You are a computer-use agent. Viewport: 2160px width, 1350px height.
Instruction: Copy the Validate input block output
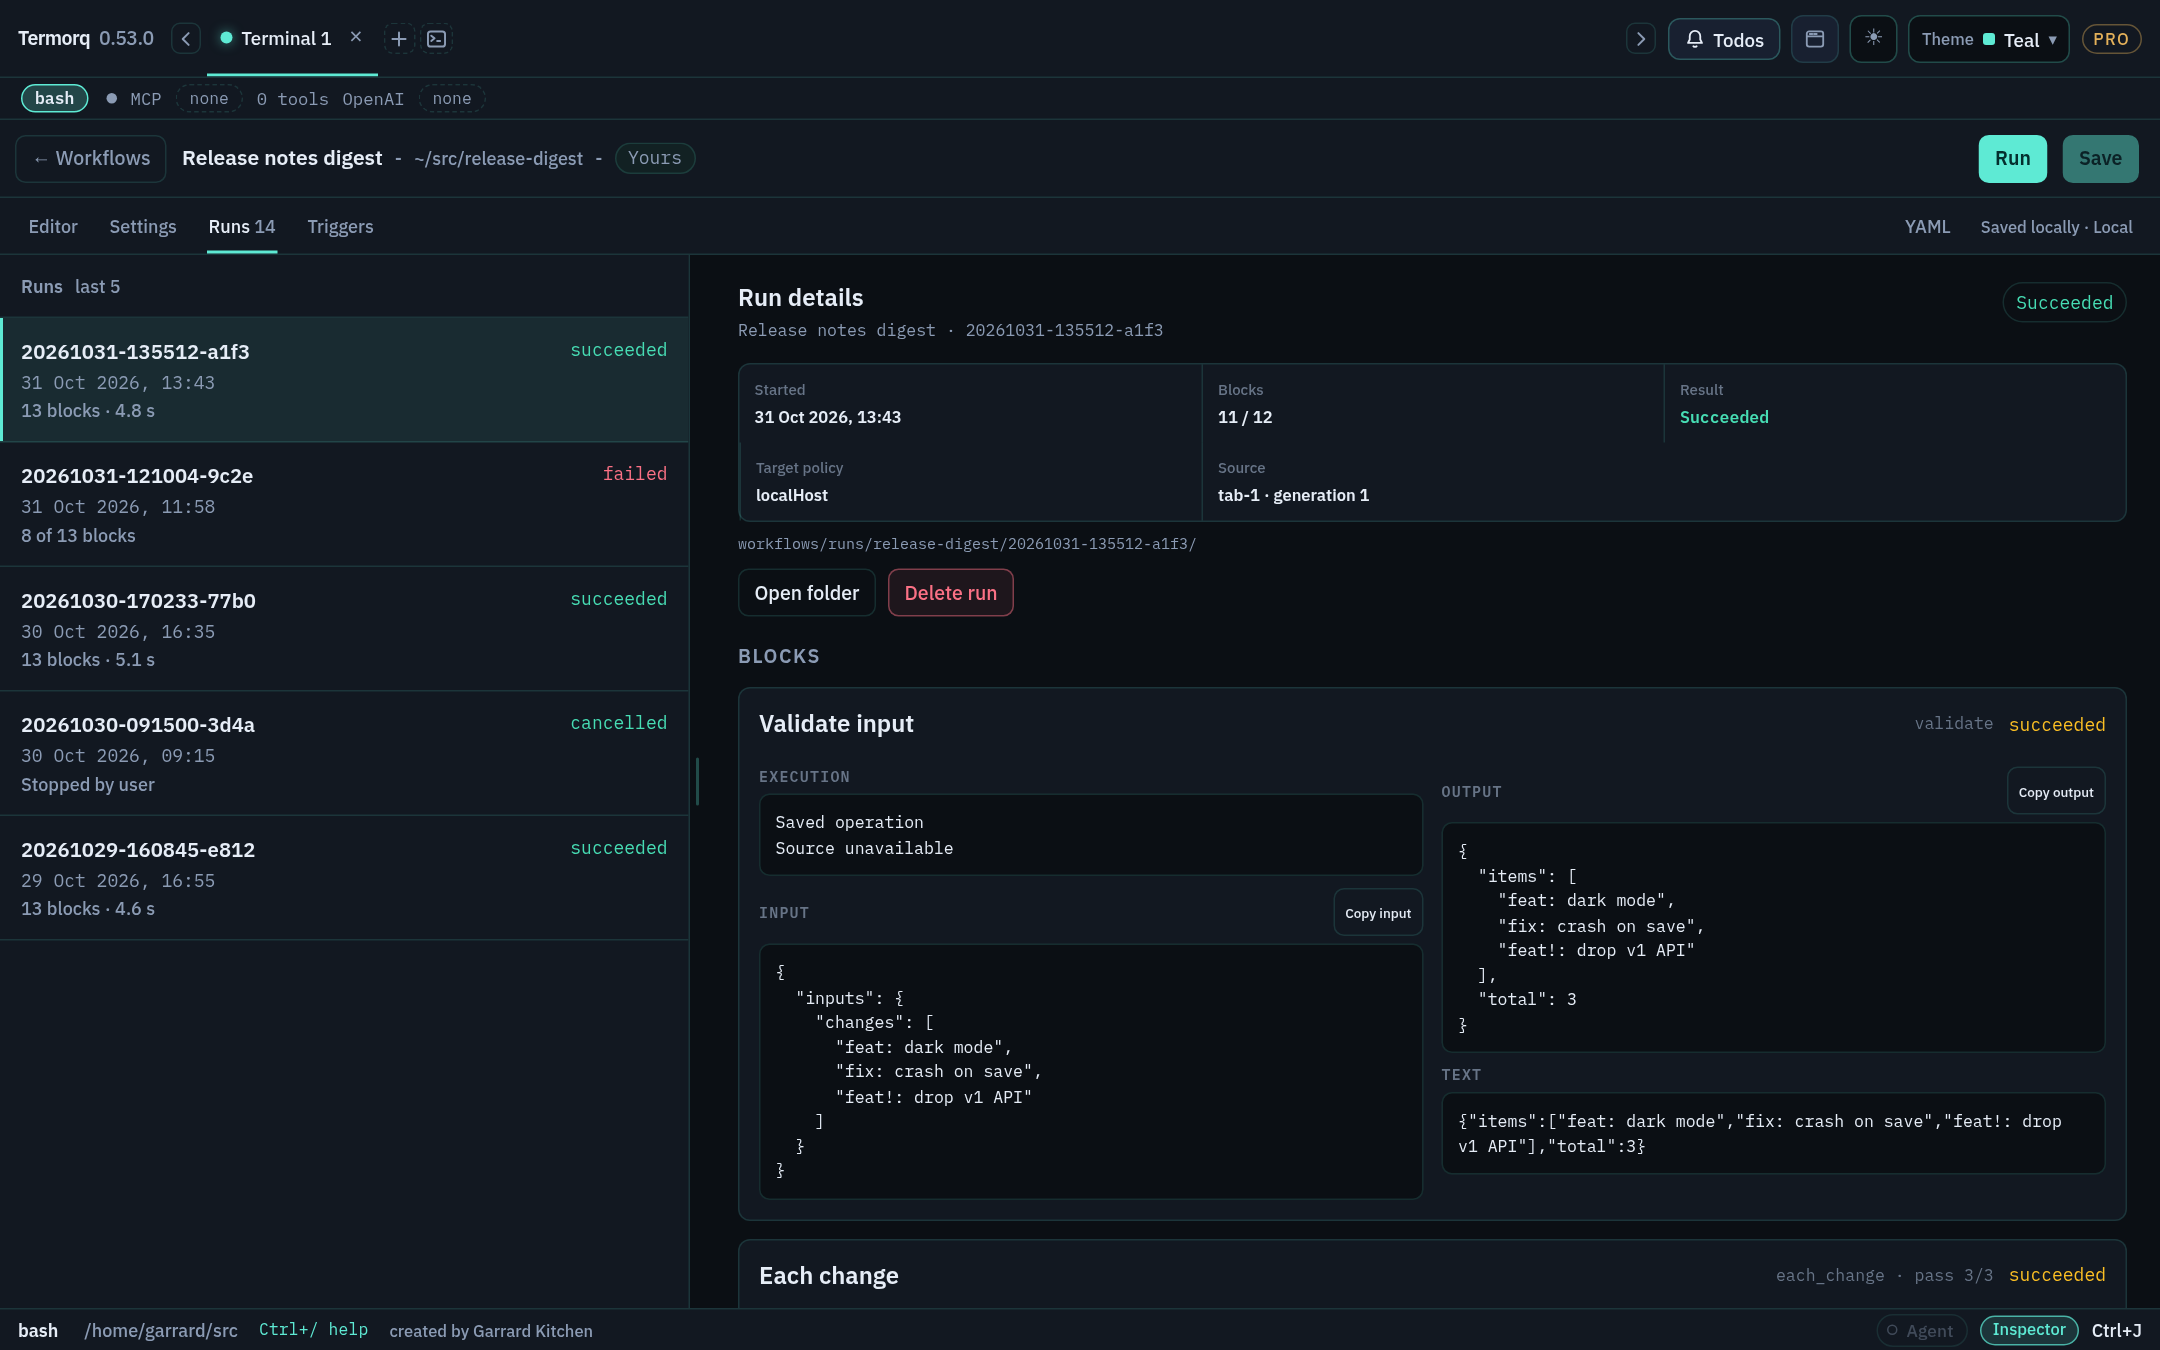point(2056,792)
